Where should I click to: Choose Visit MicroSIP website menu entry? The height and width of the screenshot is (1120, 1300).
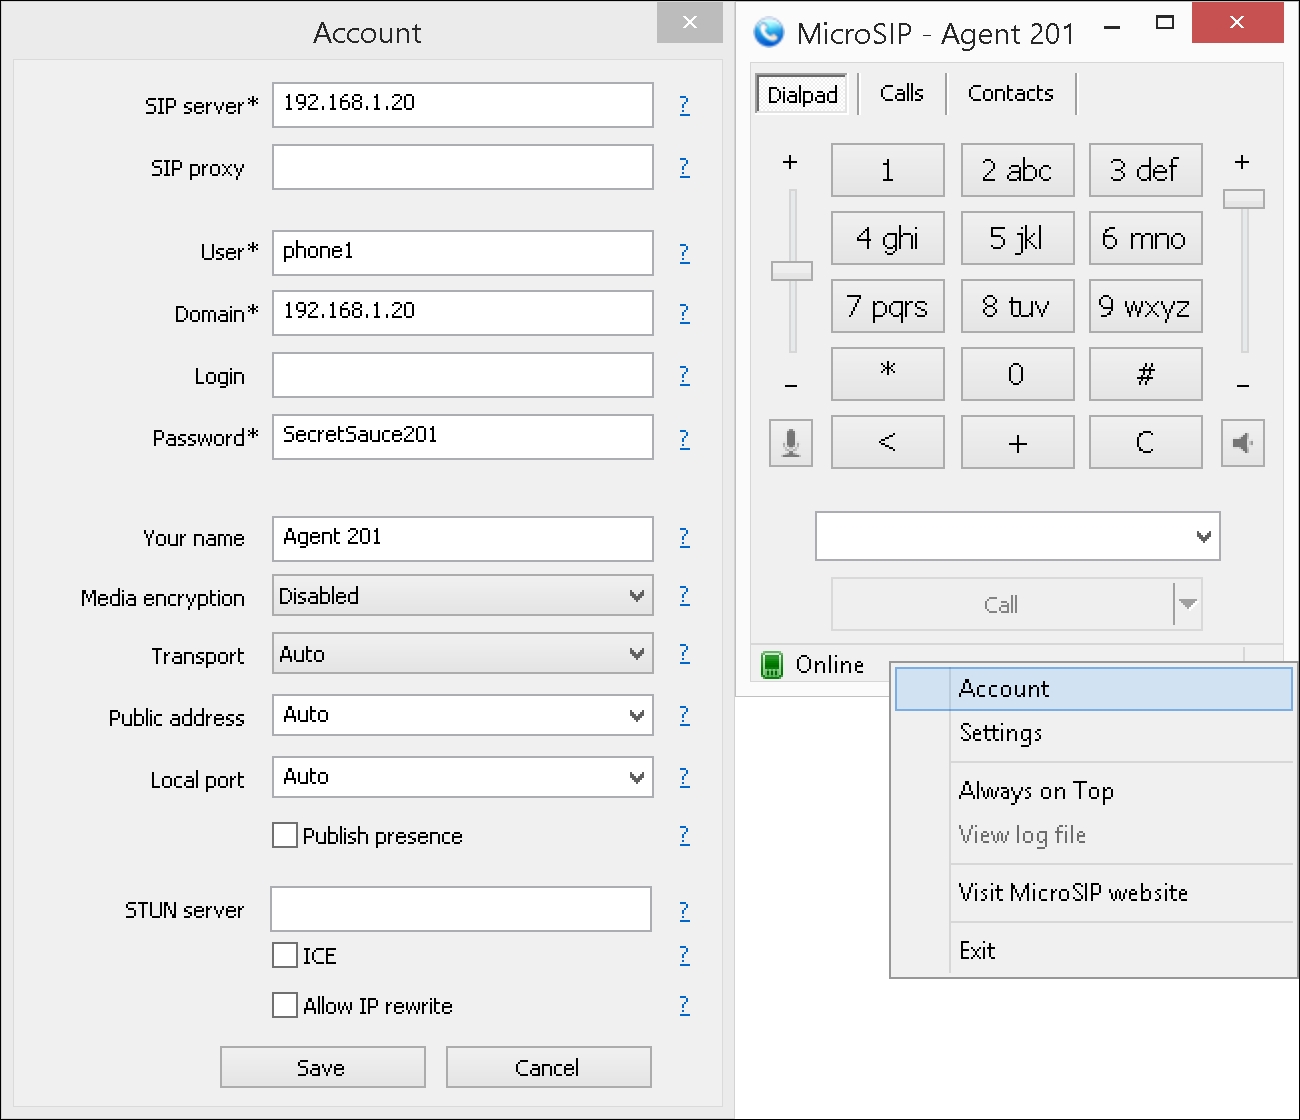pyautogui.click(x=1094, y=893)
